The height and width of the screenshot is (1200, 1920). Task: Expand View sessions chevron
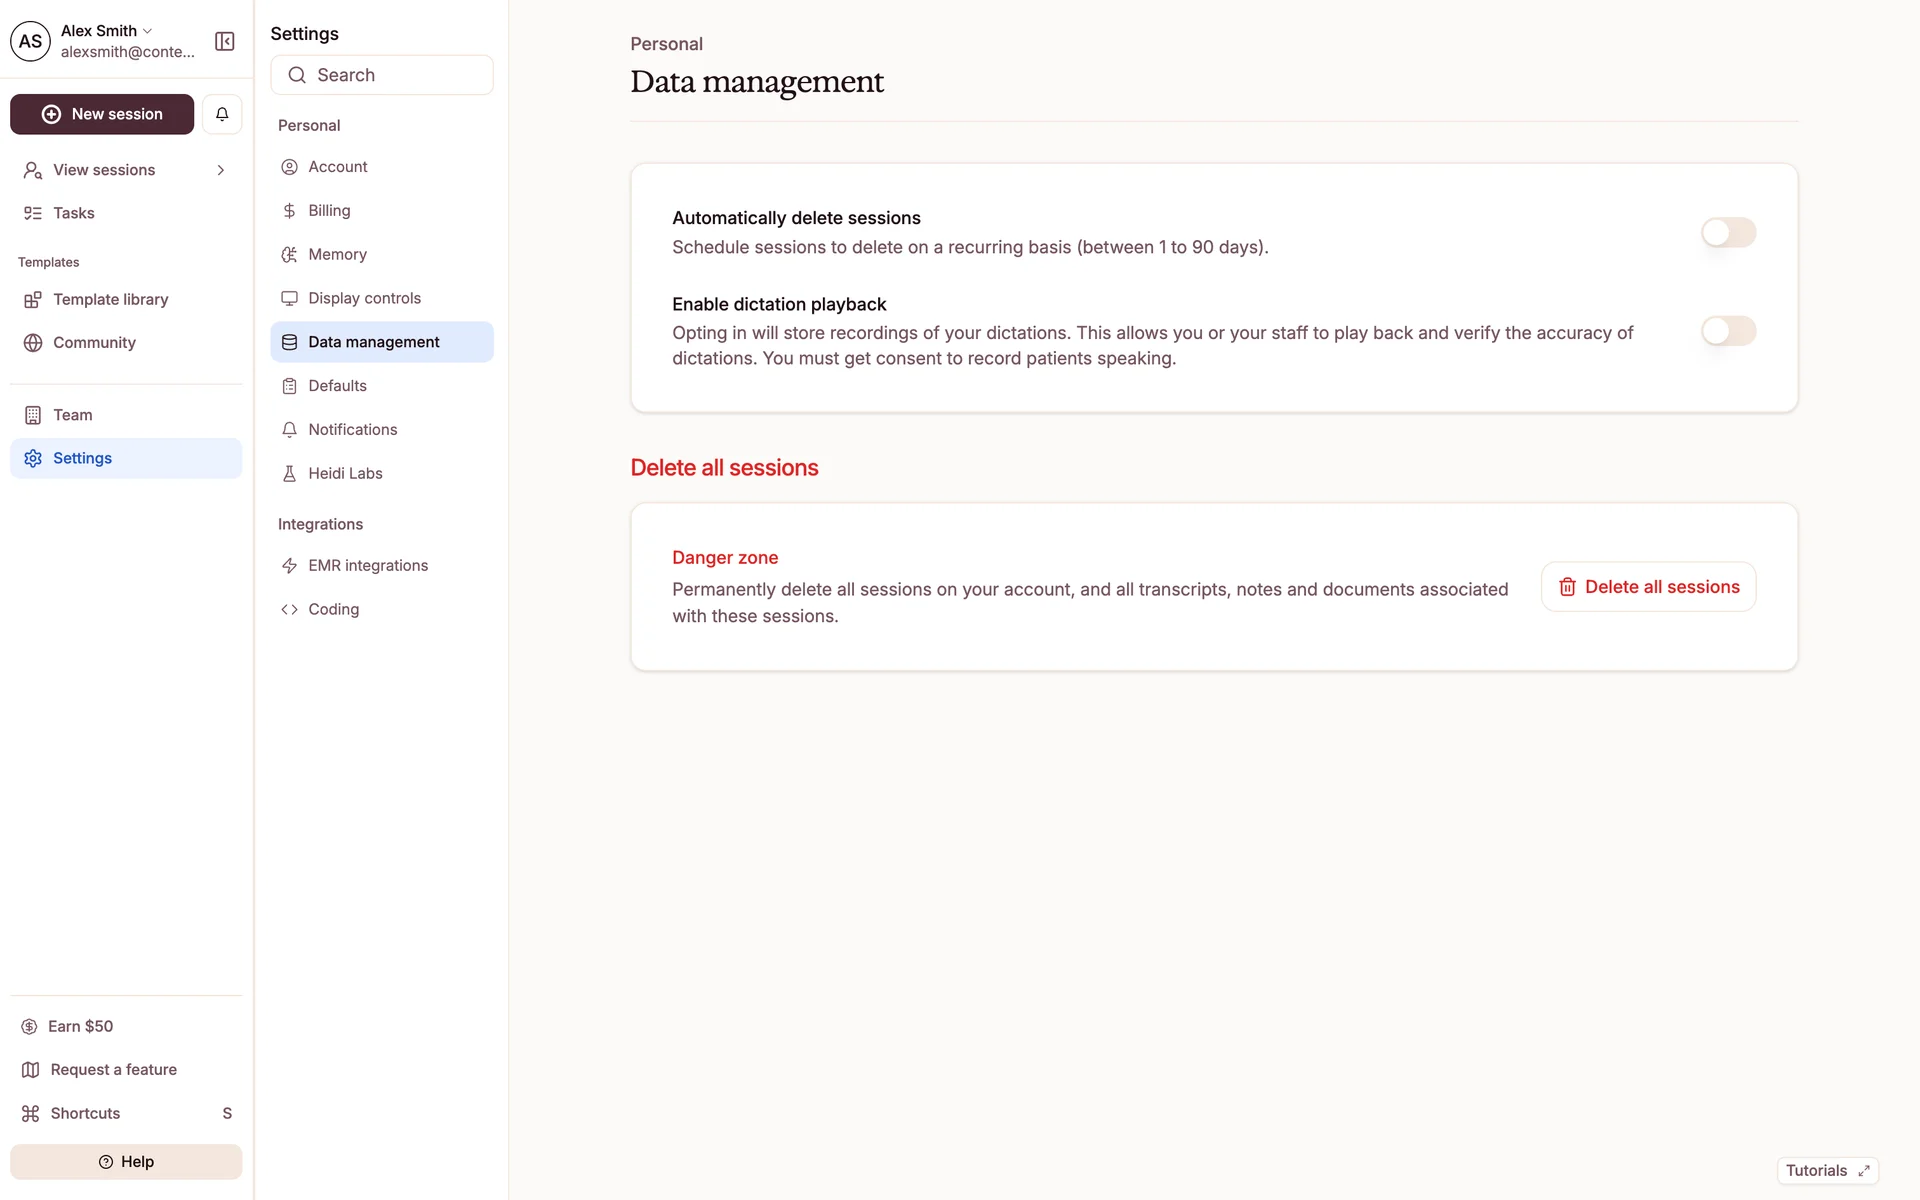click(x=221, y=170)
